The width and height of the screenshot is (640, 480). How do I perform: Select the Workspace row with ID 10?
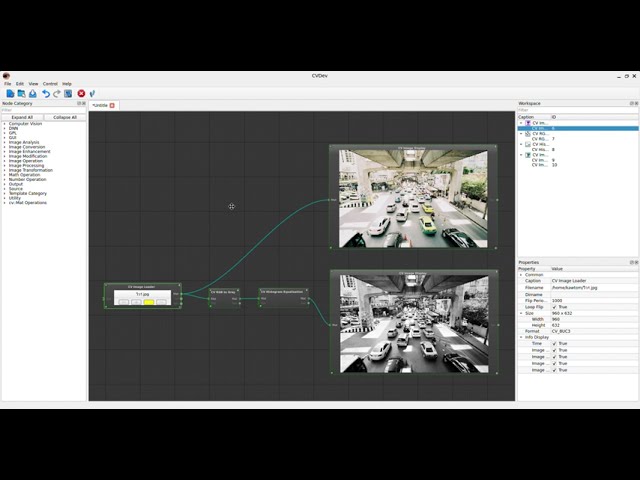578,165
